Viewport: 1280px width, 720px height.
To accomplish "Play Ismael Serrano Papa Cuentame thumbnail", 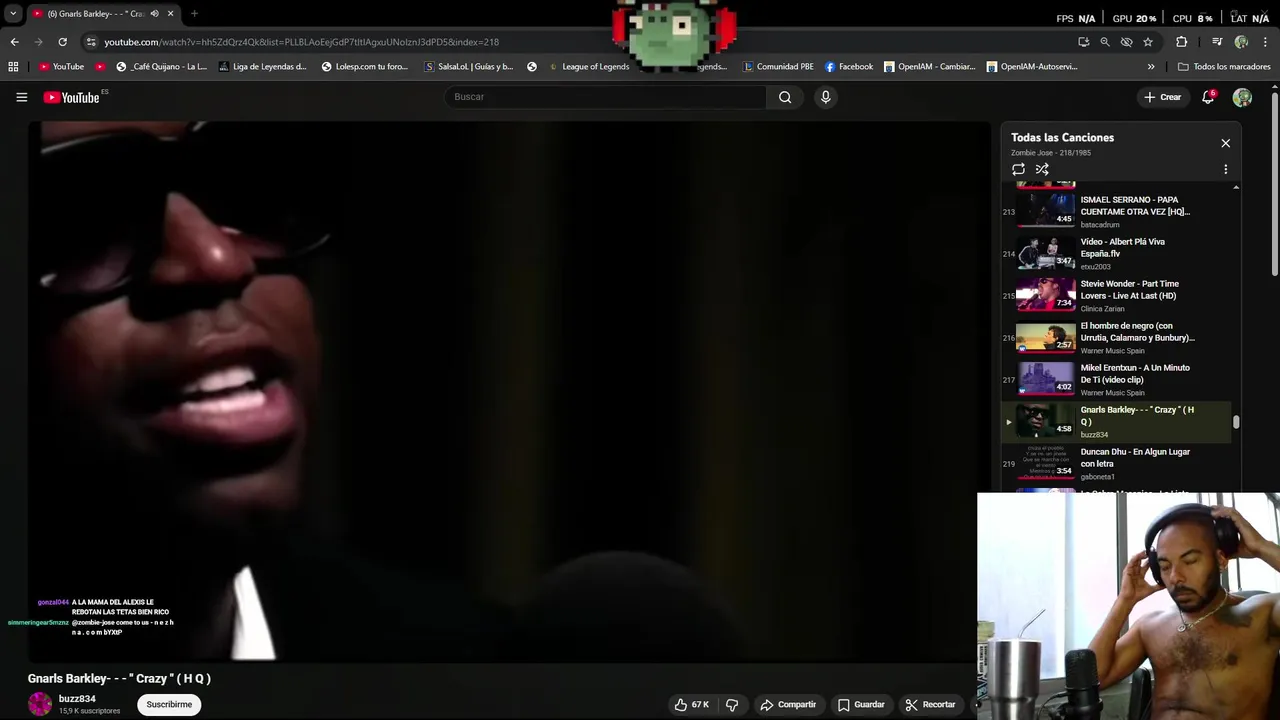I will [x=1045, y=211].
